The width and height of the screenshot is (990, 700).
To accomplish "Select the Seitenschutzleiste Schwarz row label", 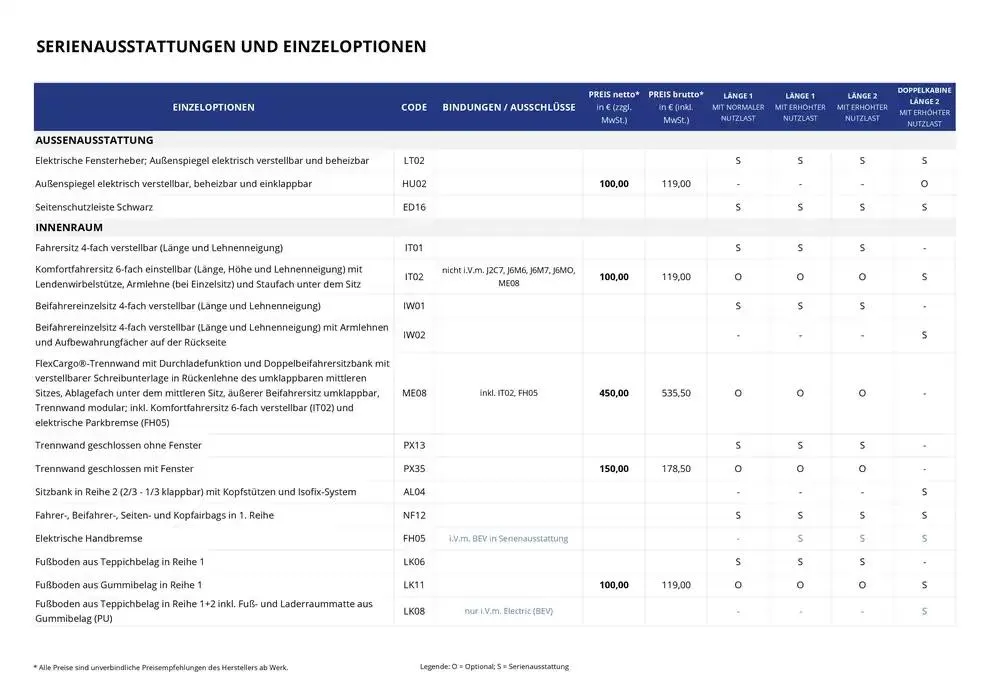I will coord(94,207).
